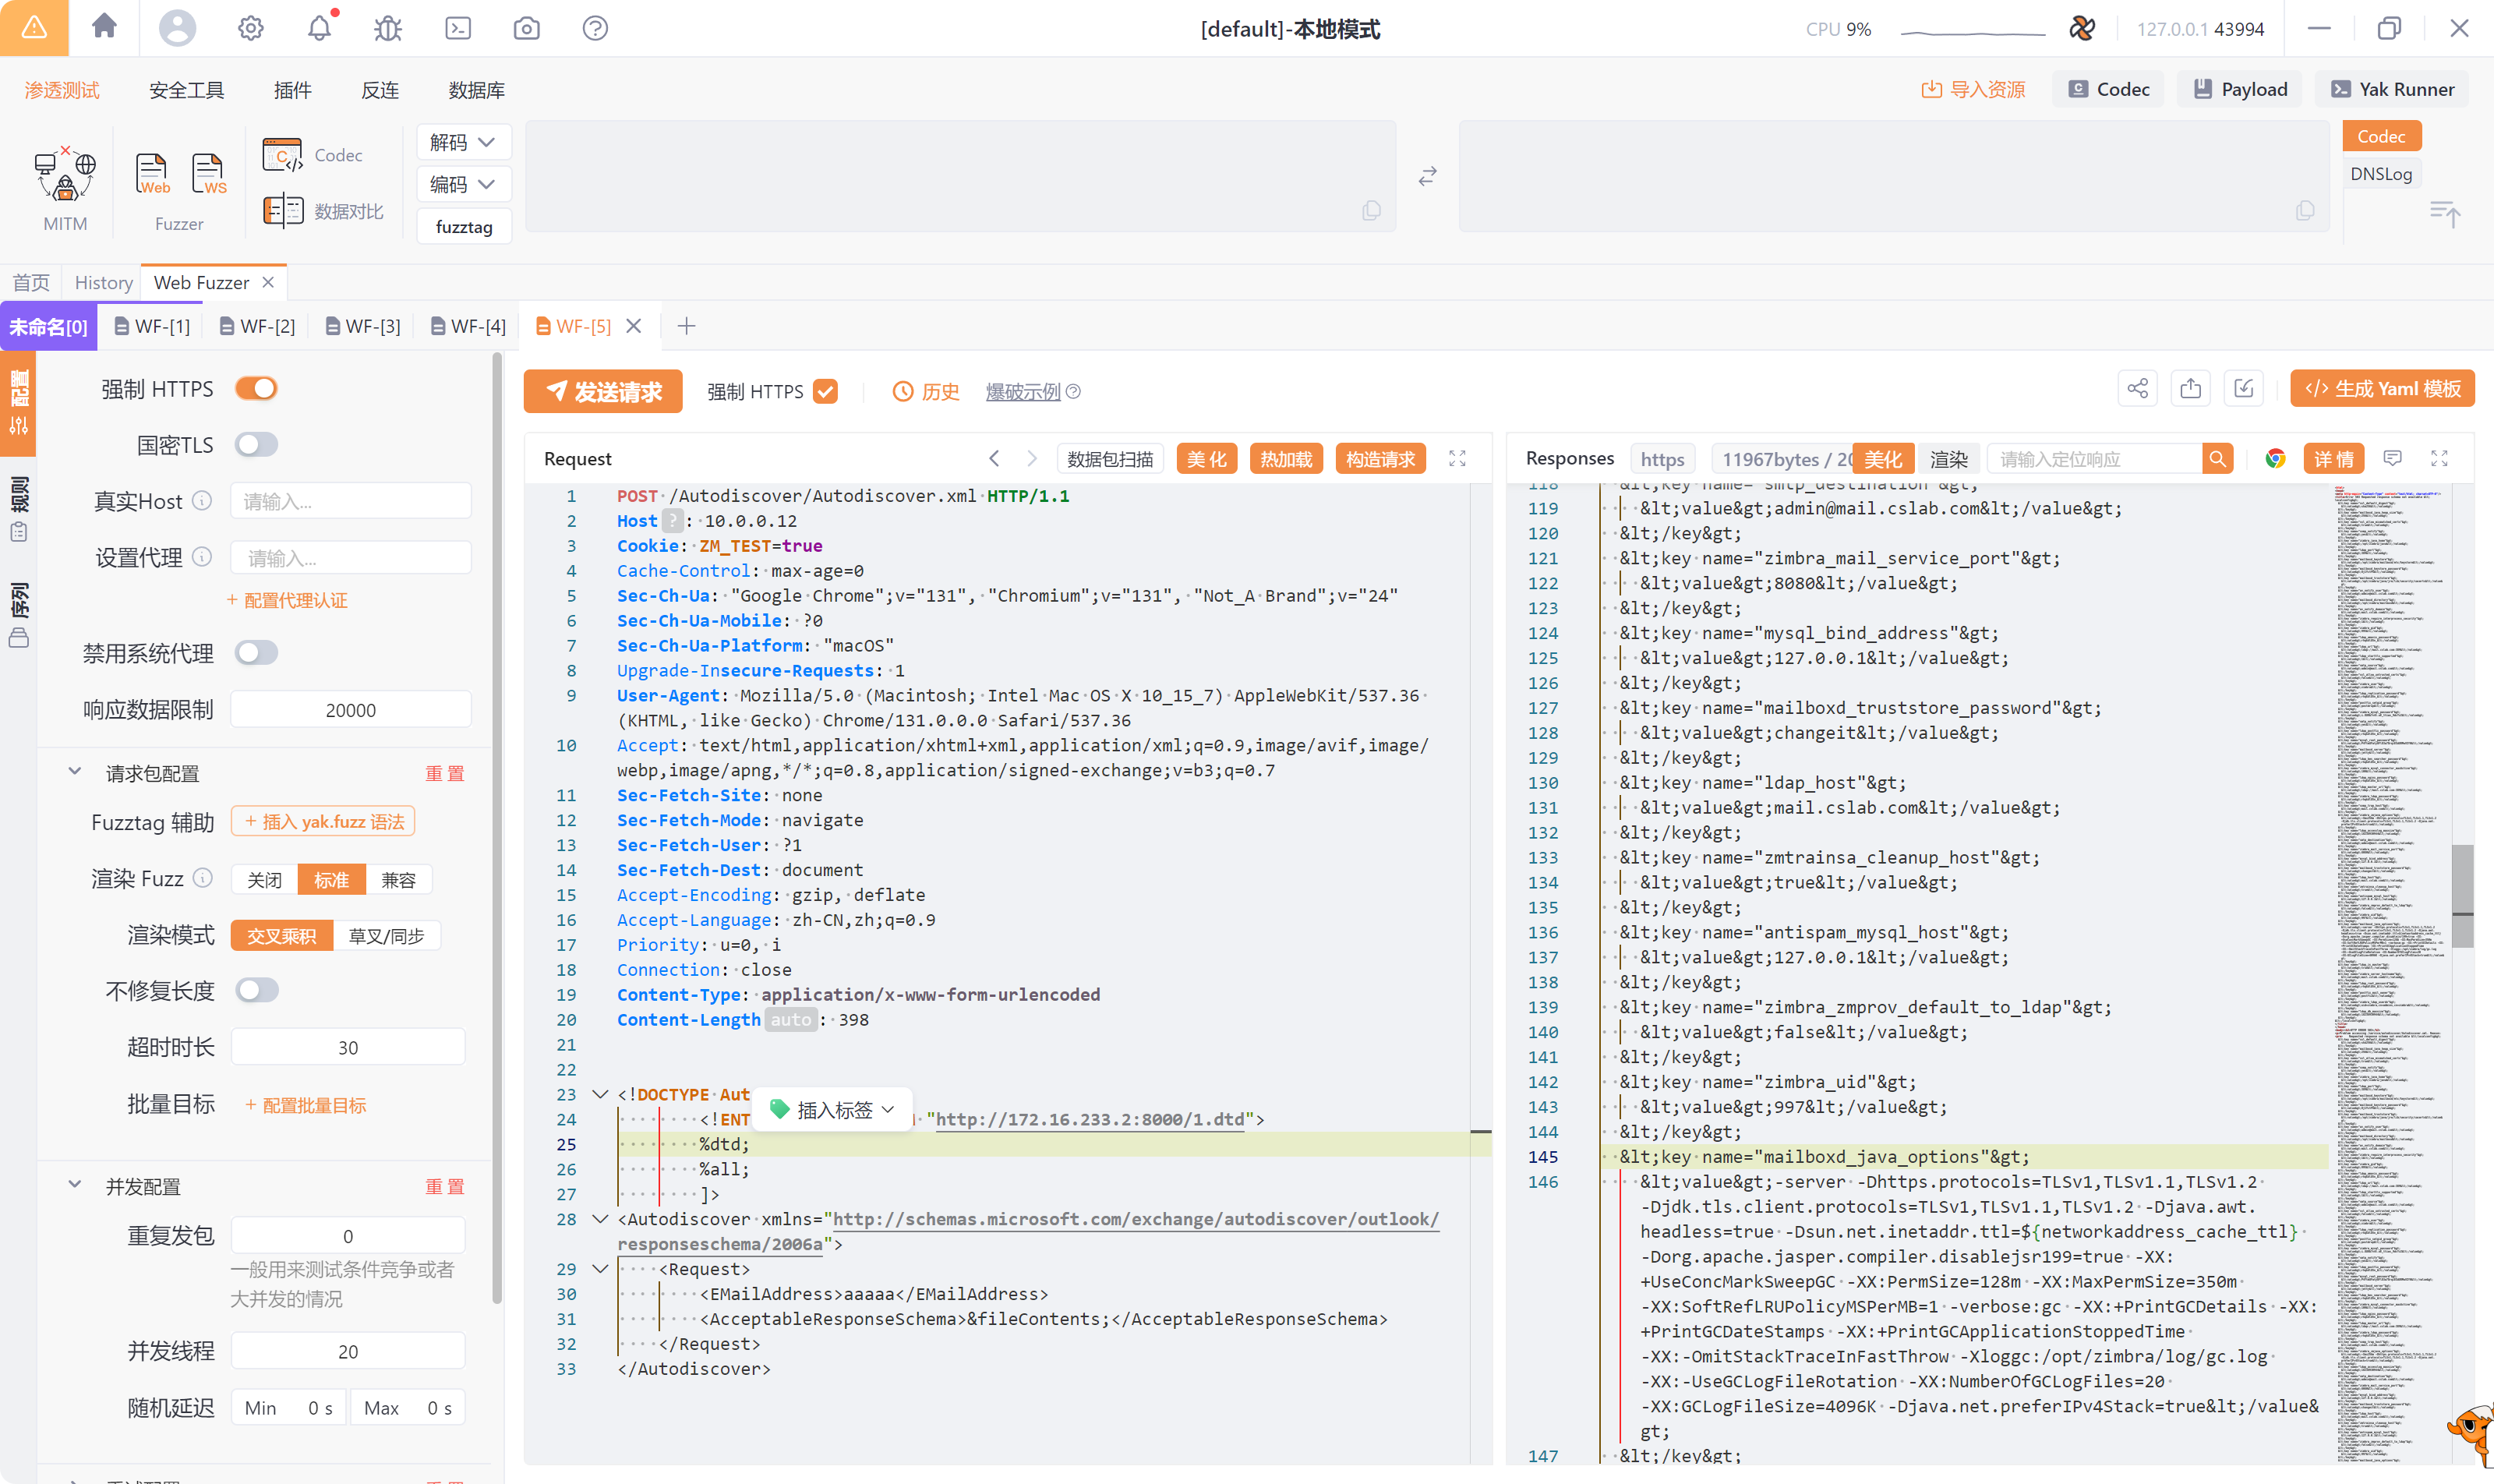Open the Web Fuzzer icon
The width and height of the screenshot is (2494, 1484).
(x=152, y=175)
